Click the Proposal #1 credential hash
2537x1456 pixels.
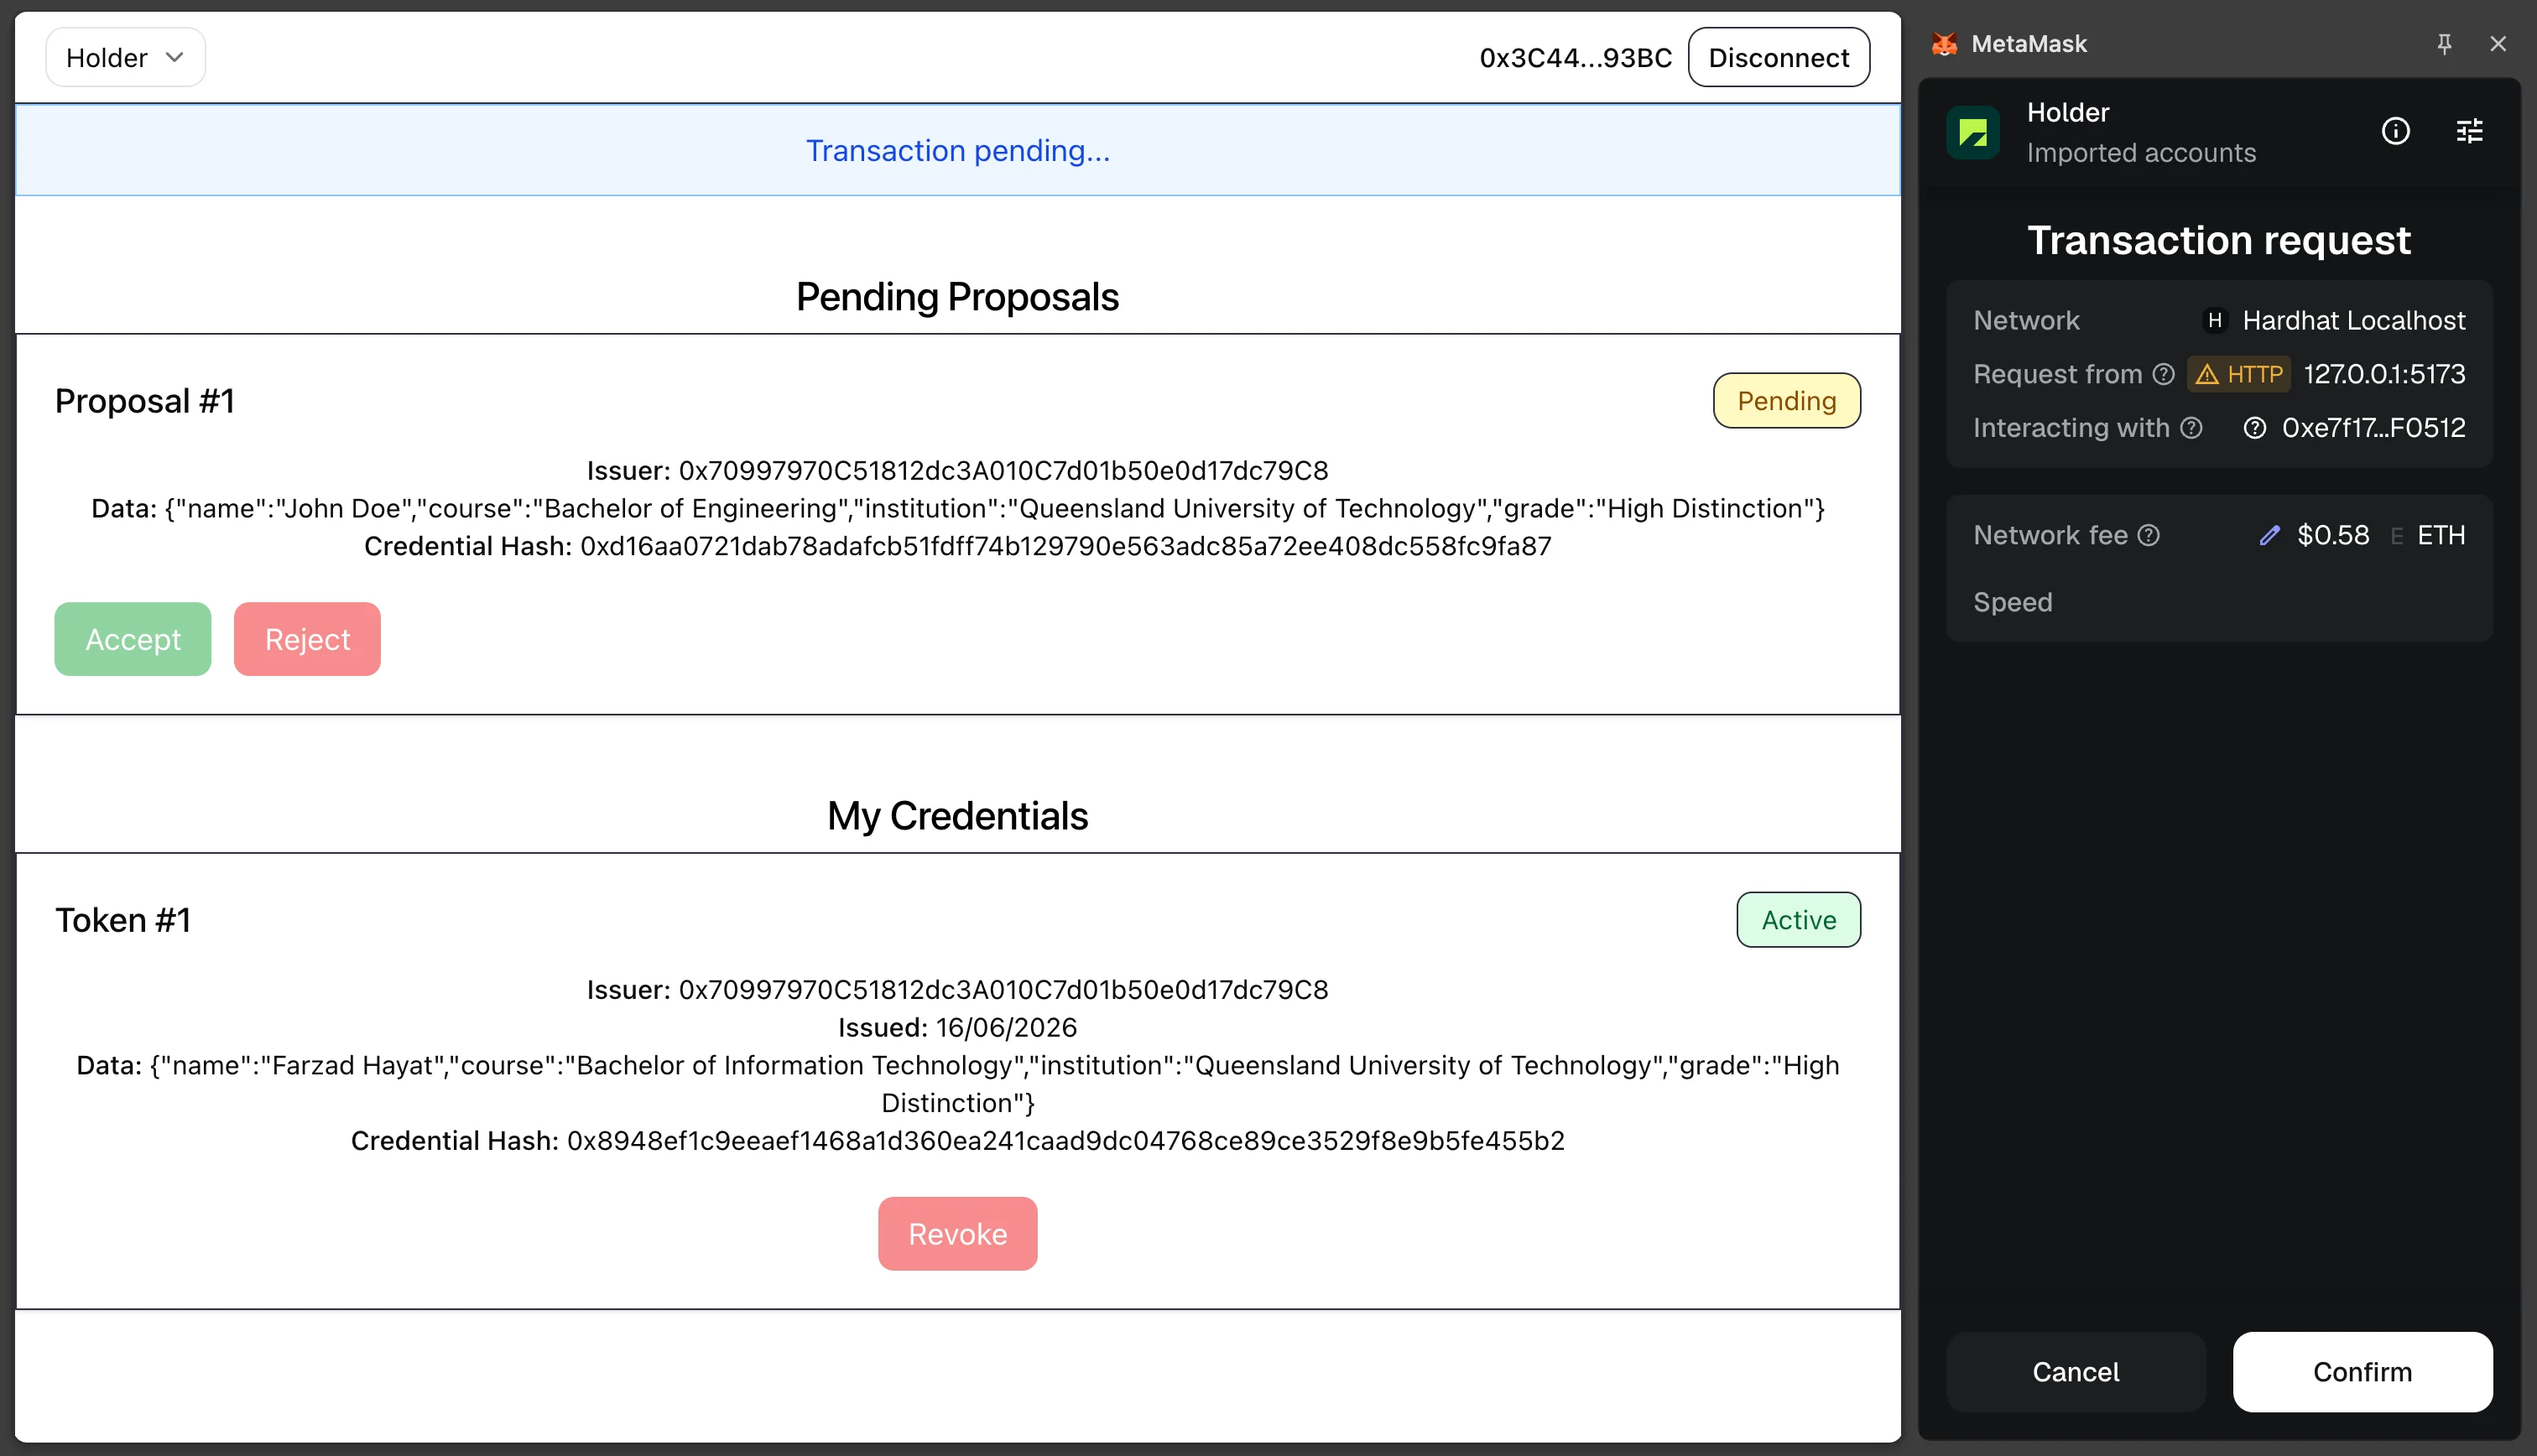[1066, 546]
